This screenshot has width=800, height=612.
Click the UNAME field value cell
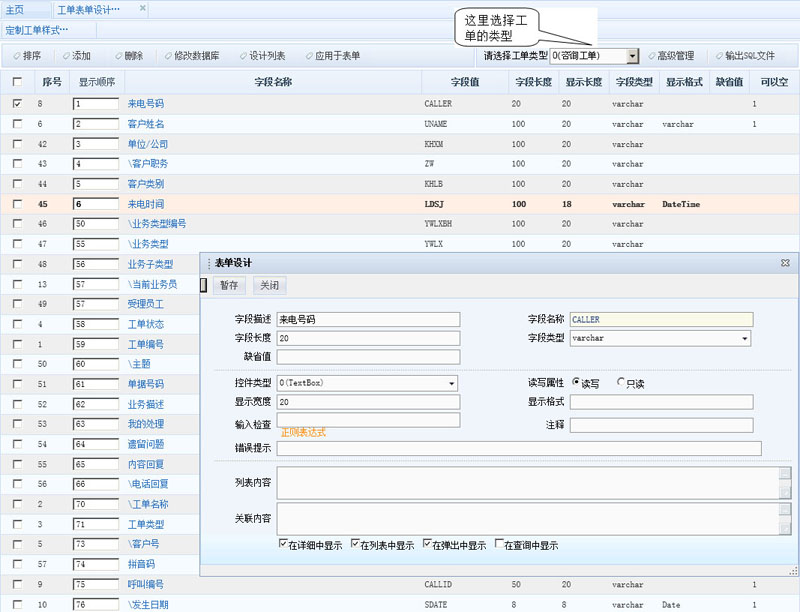(436, 124)
